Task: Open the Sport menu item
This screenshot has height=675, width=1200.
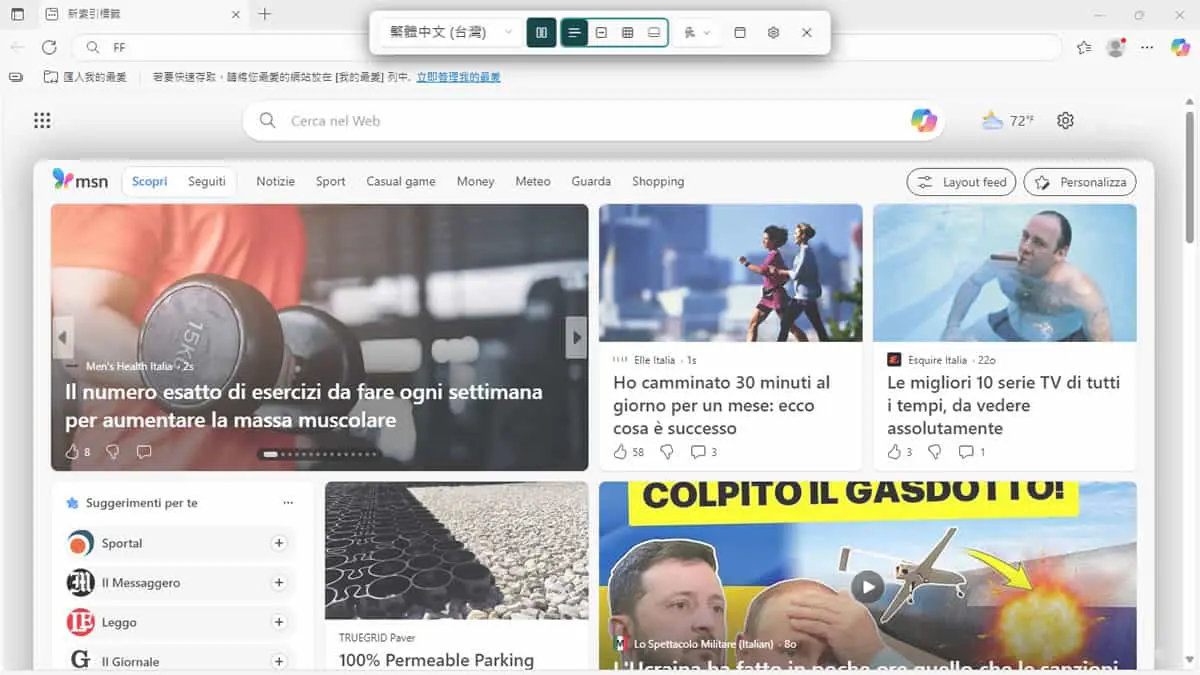Action: click(330, 181)
